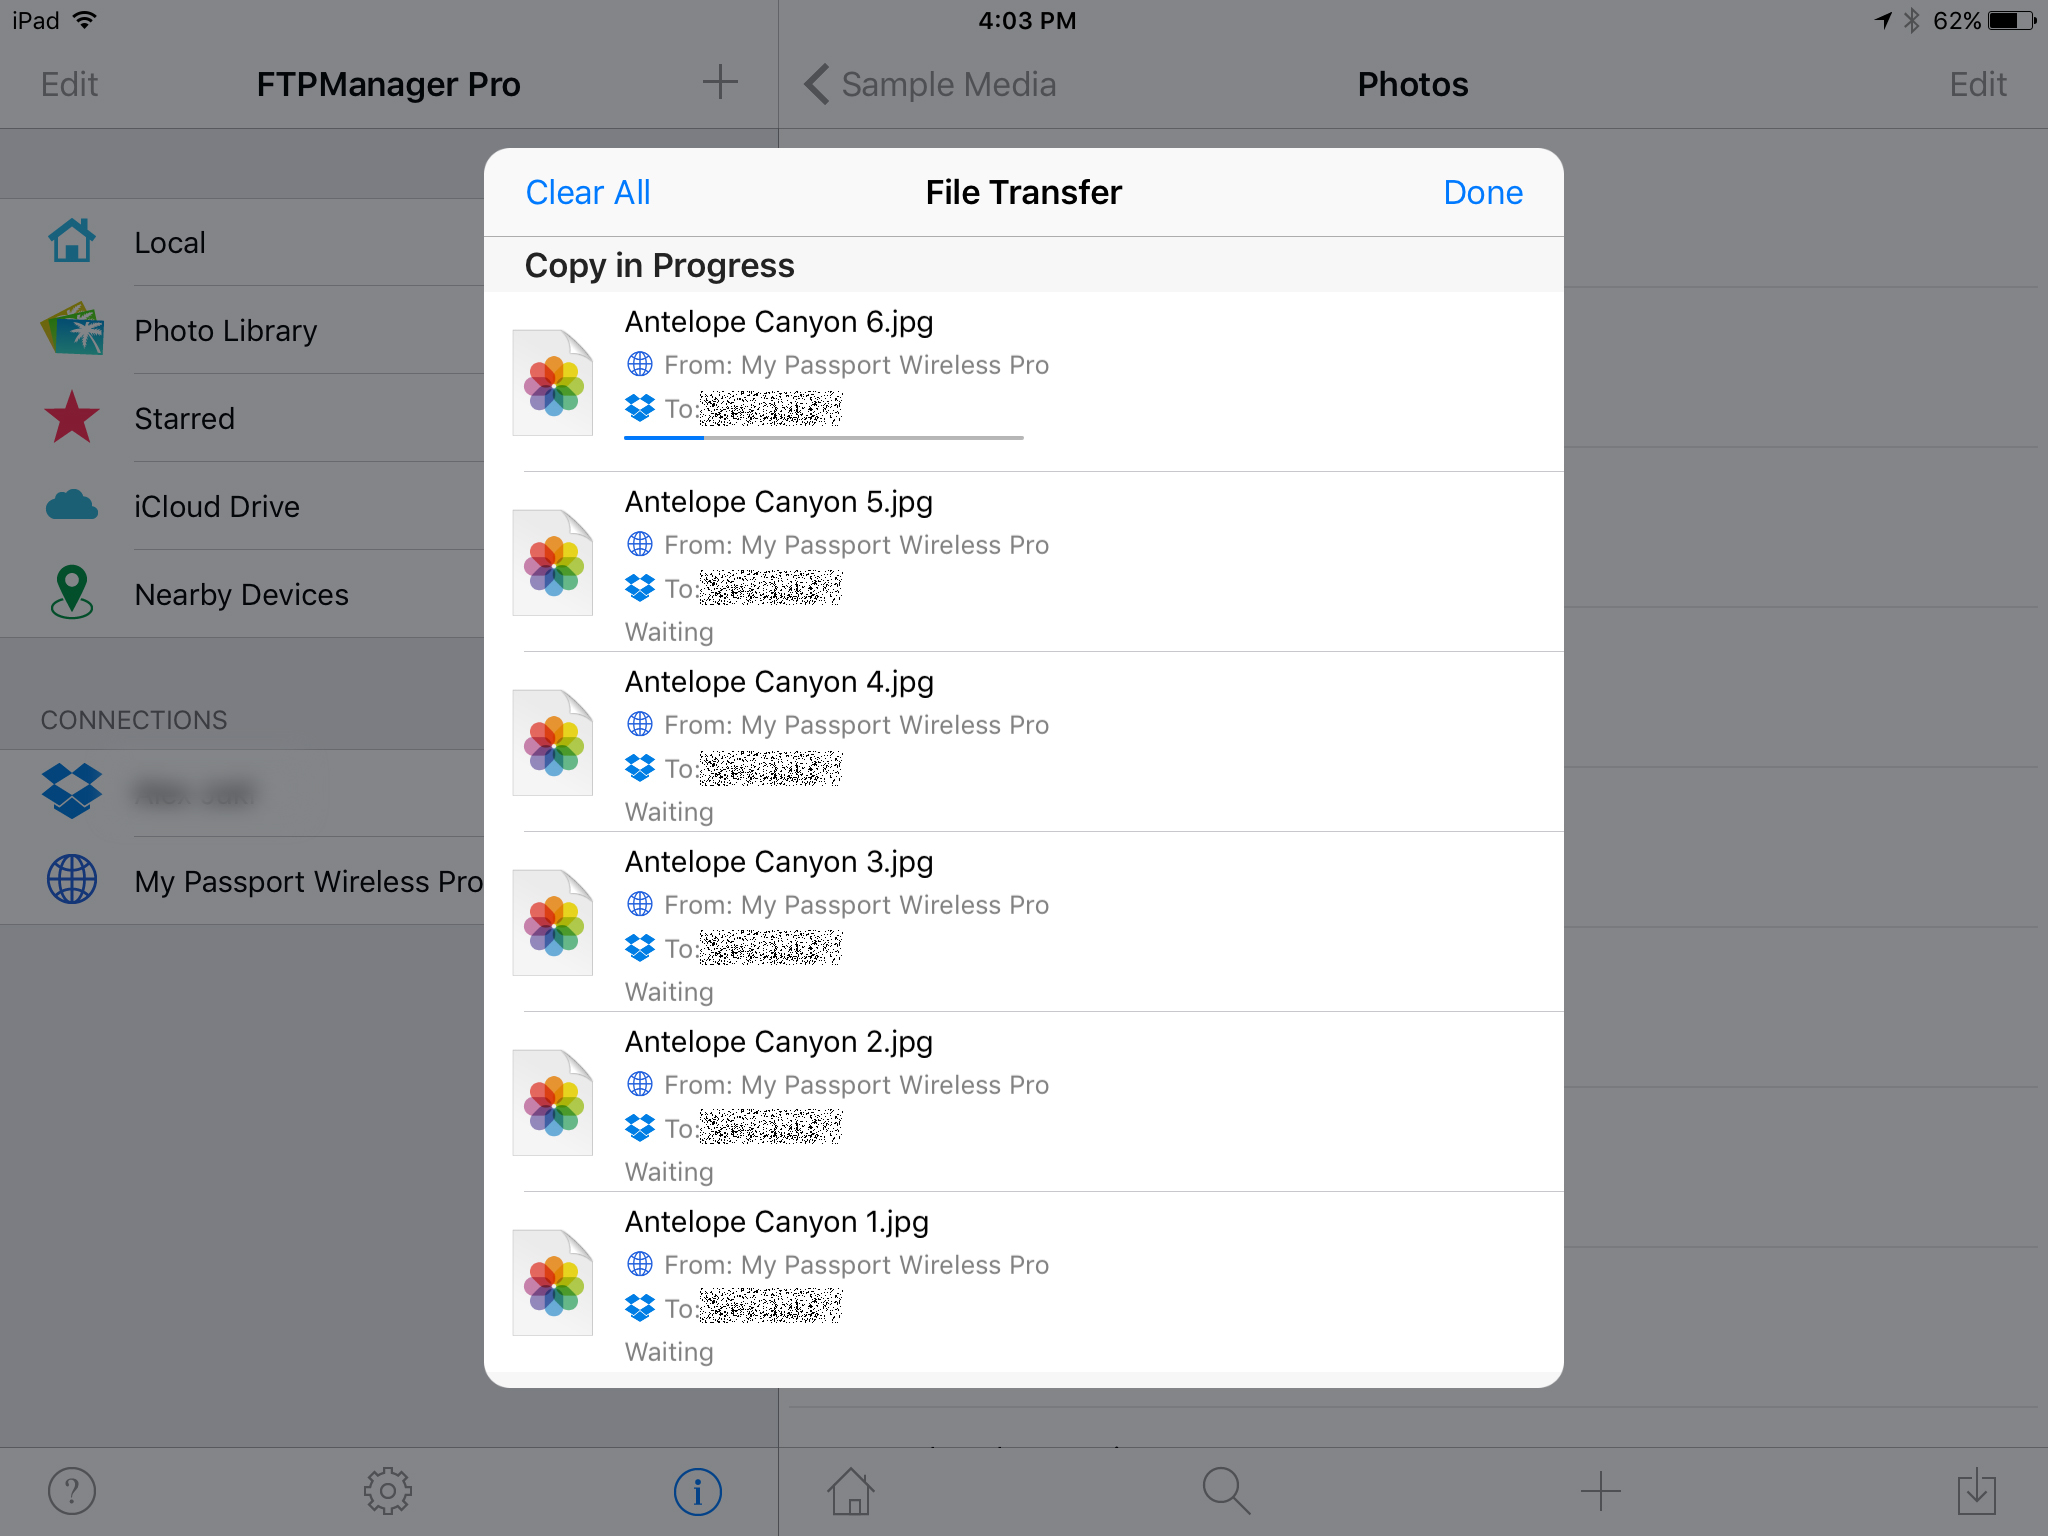Open the settings gear icon
The height and width of the screenshot is (1536, 2048).
tap(387, 1491)
